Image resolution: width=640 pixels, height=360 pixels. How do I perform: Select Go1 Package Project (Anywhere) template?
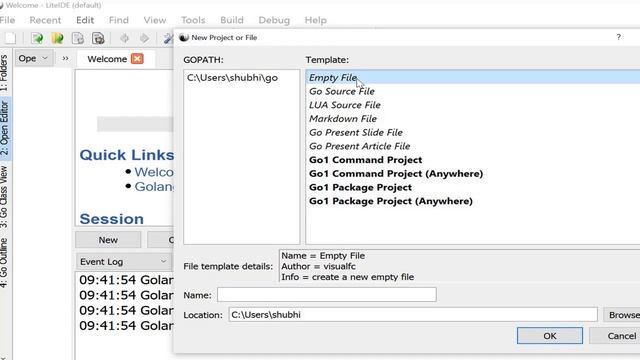(391, 201)
